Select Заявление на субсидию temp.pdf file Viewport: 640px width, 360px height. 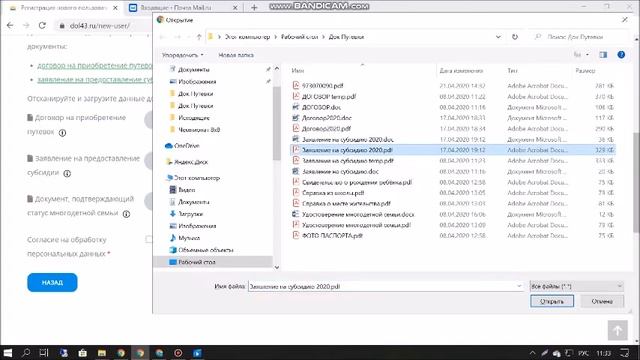pyautogui.click(x=348, y=160)
